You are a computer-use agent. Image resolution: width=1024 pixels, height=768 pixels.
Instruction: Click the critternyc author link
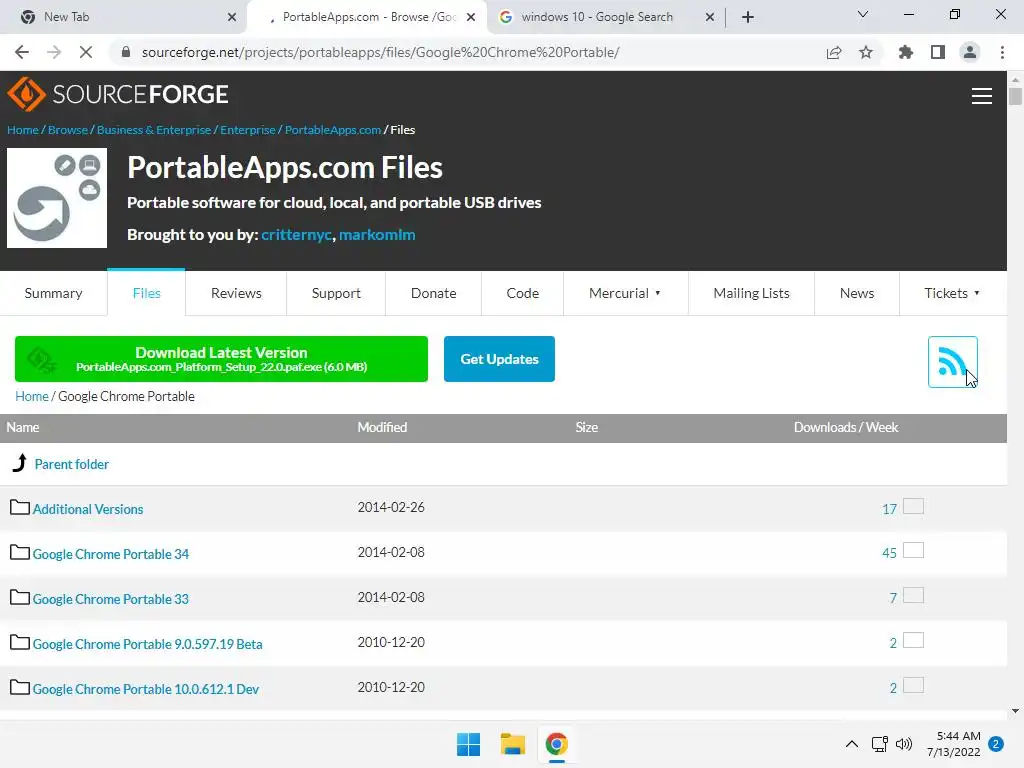[296, 234]
